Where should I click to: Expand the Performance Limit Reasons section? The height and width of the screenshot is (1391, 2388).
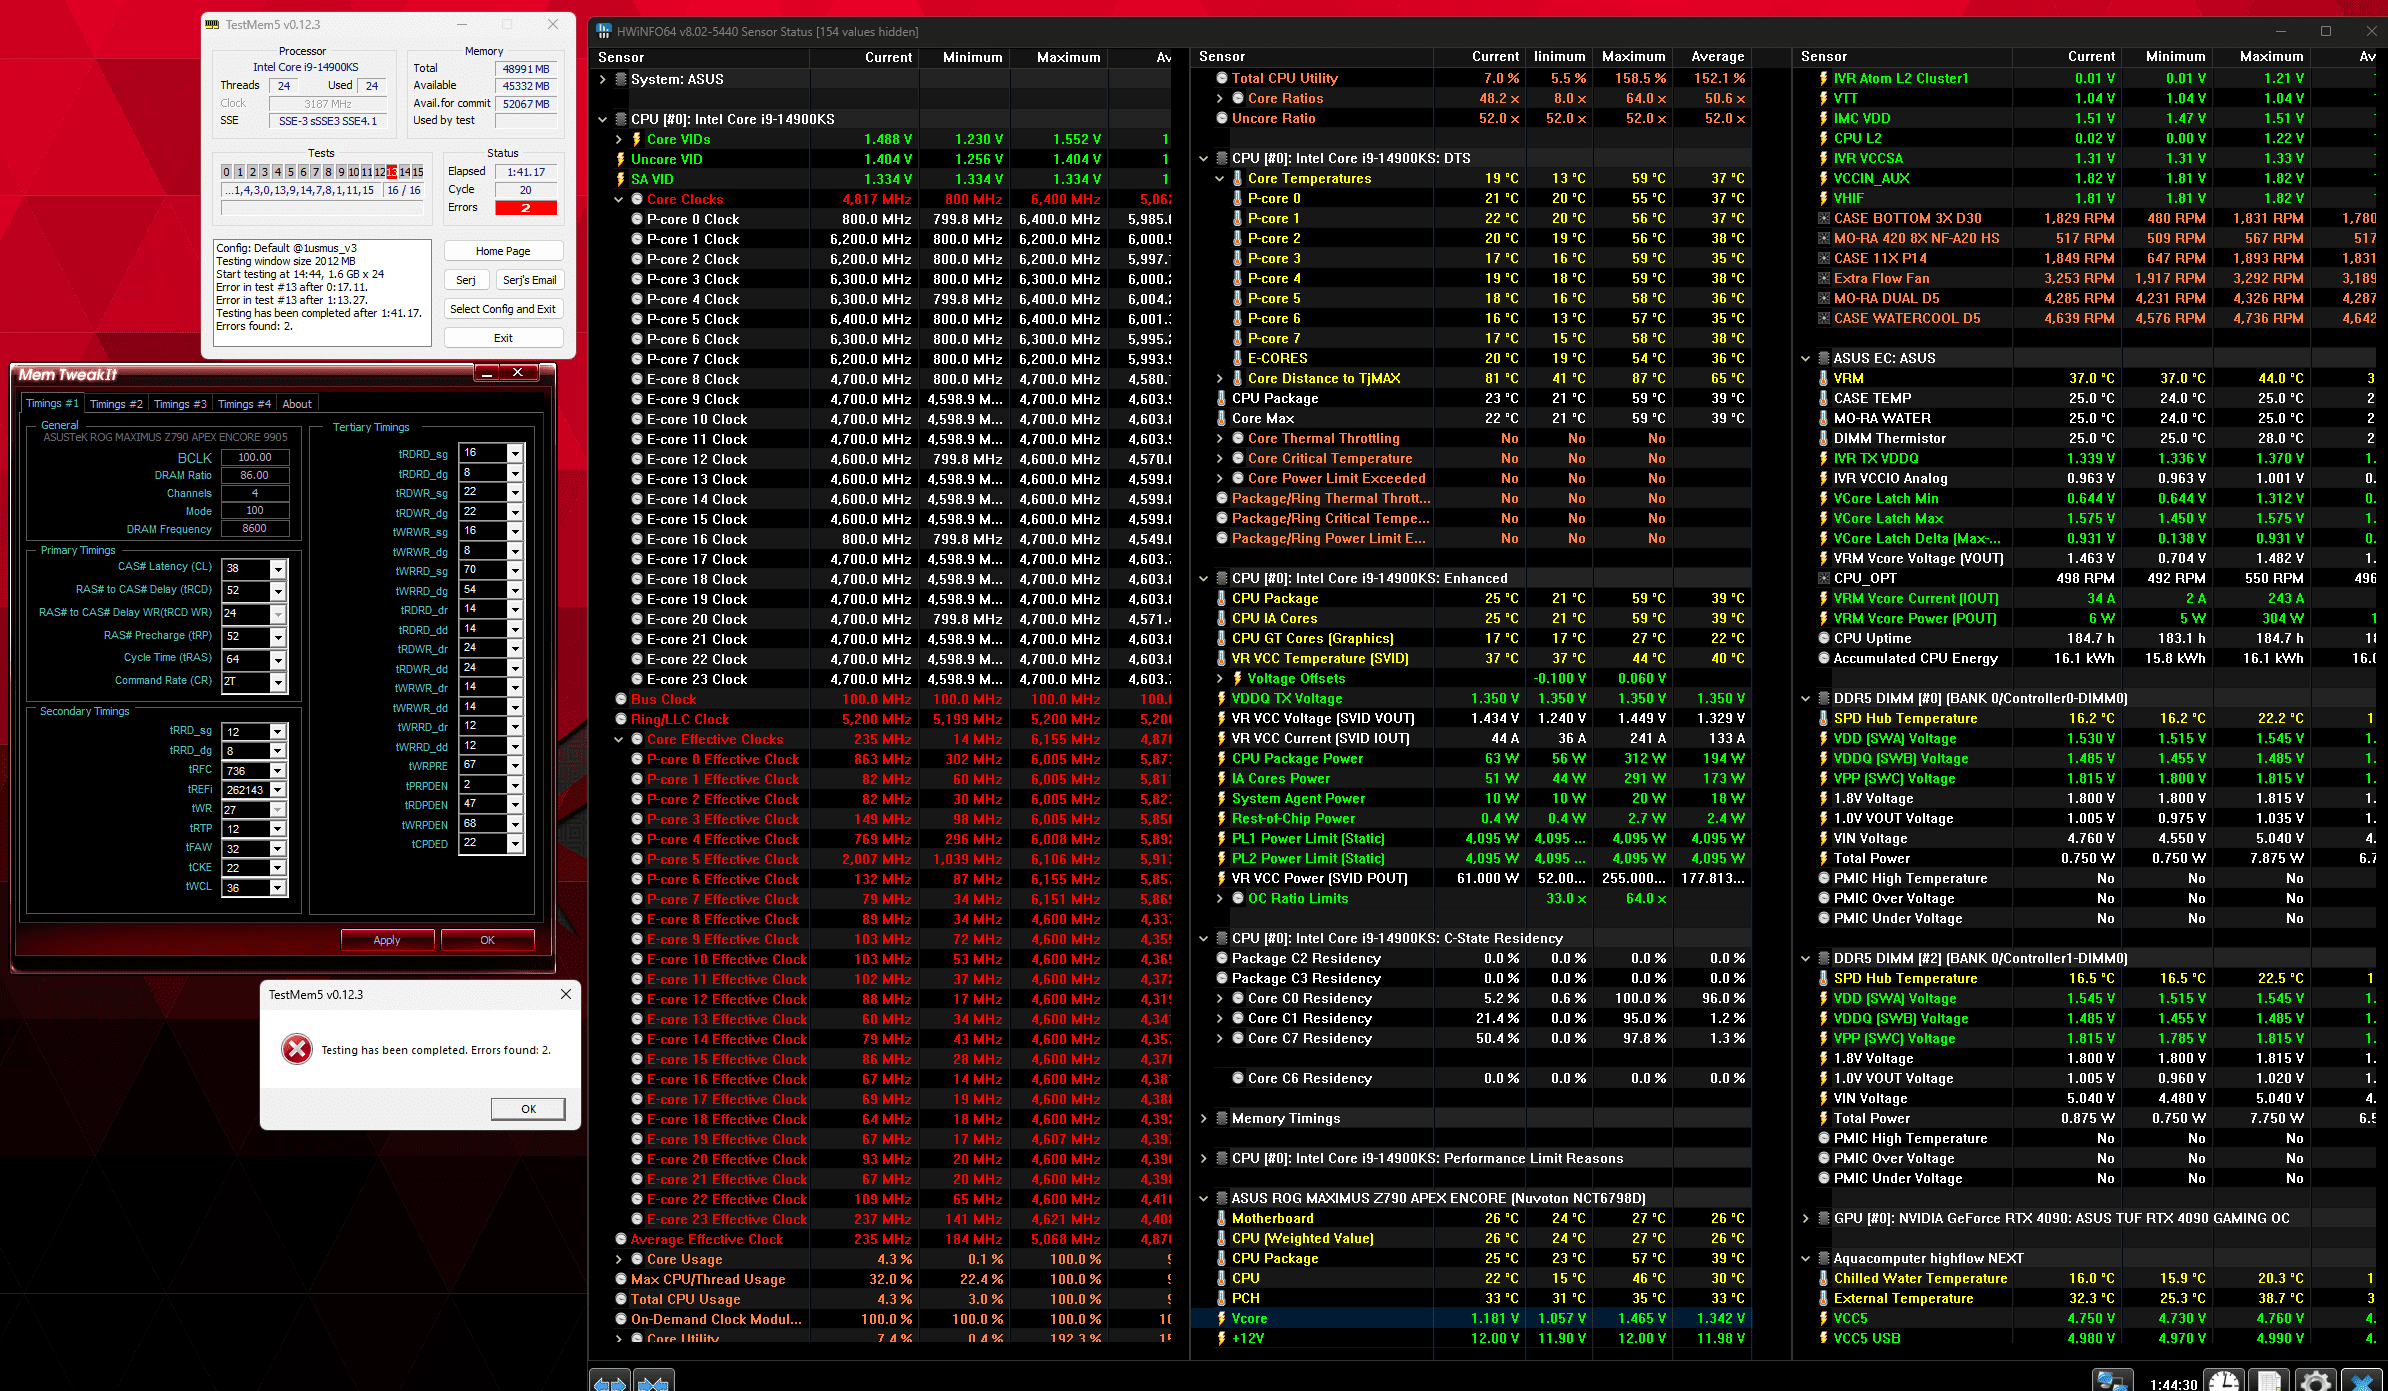(x=1204, y=1158)
